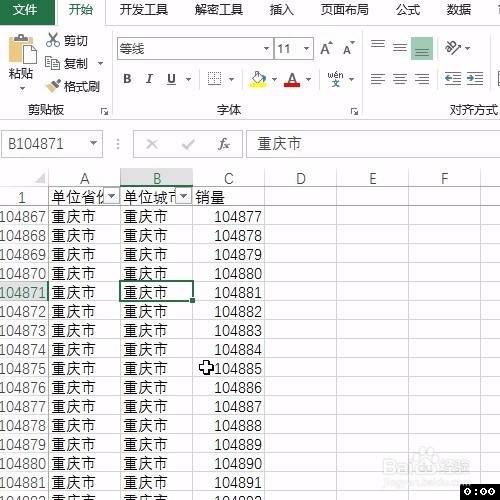Viewport: 500px width, 500px height.
Task: Align text to the right
Action: point(422,79)
